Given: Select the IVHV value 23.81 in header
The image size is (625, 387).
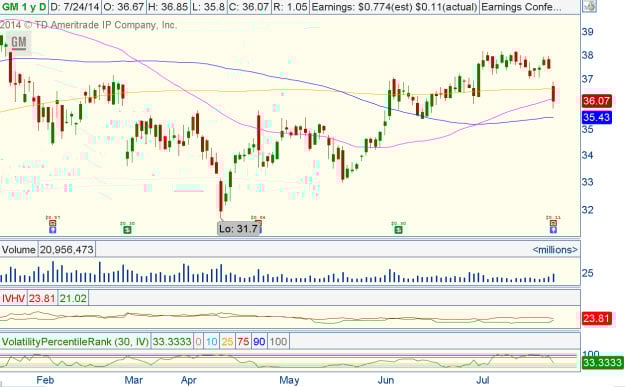Looking at the screenshot, I should click(42, 299).
